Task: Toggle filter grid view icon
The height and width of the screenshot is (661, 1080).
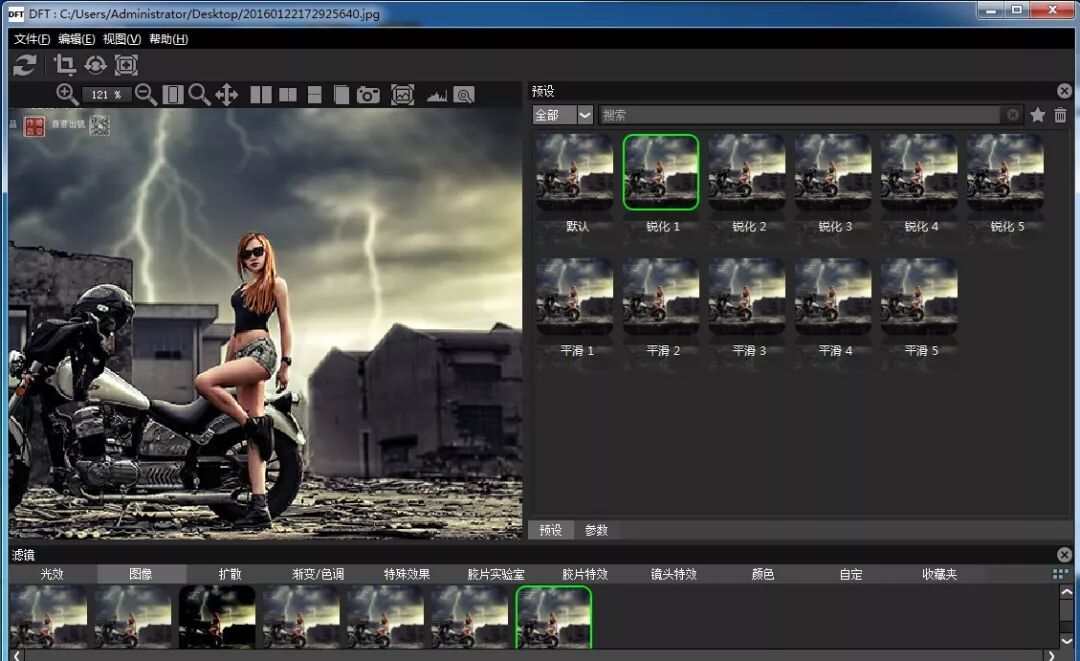Action: pos(1060,574)
